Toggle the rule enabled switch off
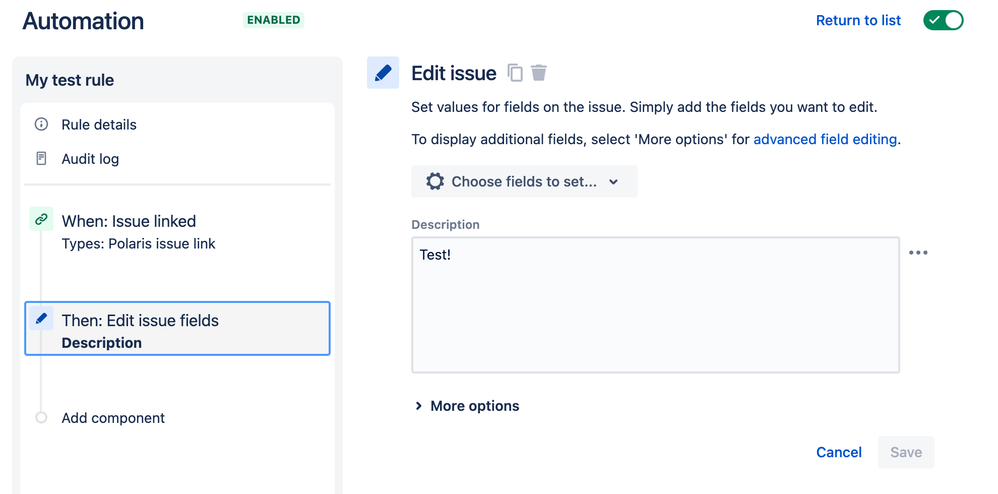This screenshot has width=998, height=494. click(943, 20)
